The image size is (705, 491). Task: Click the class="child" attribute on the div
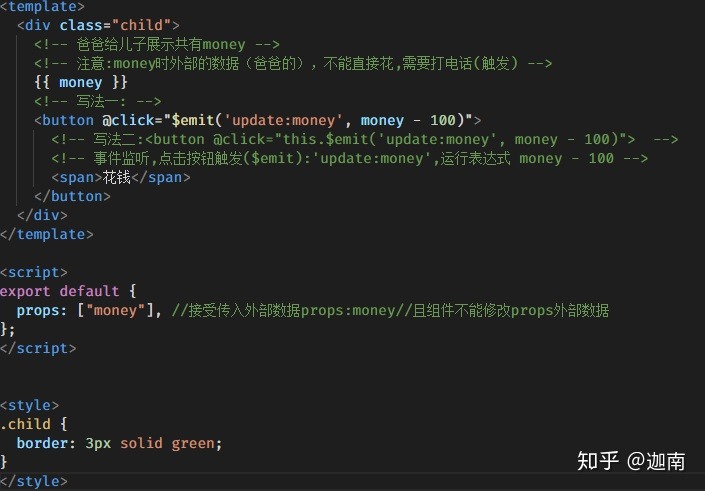pyautogui.click(x=115, y=25)
